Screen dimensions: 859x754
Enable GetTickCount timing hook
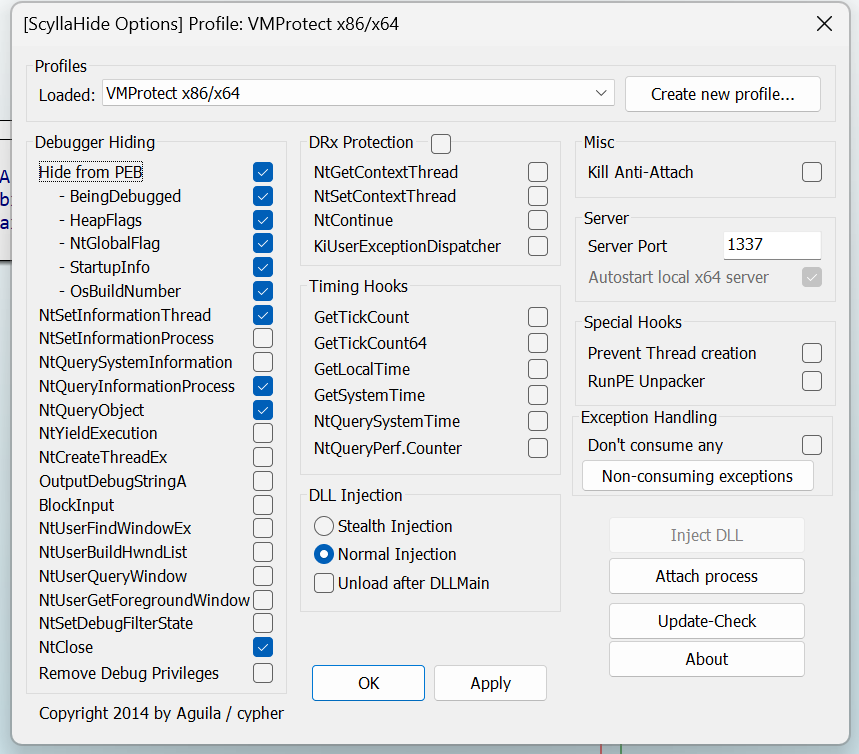[538, 317]
